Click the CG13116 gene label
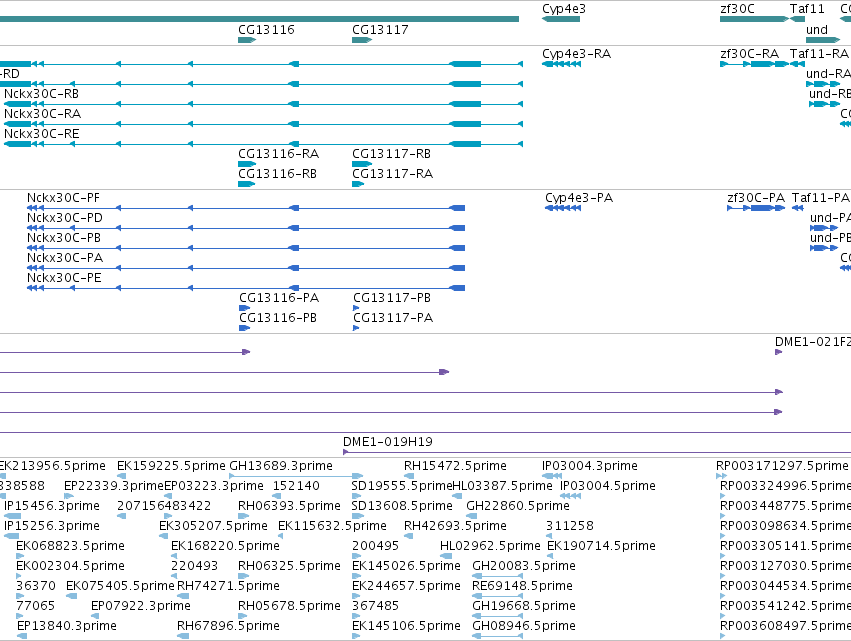 coord(266,30)
